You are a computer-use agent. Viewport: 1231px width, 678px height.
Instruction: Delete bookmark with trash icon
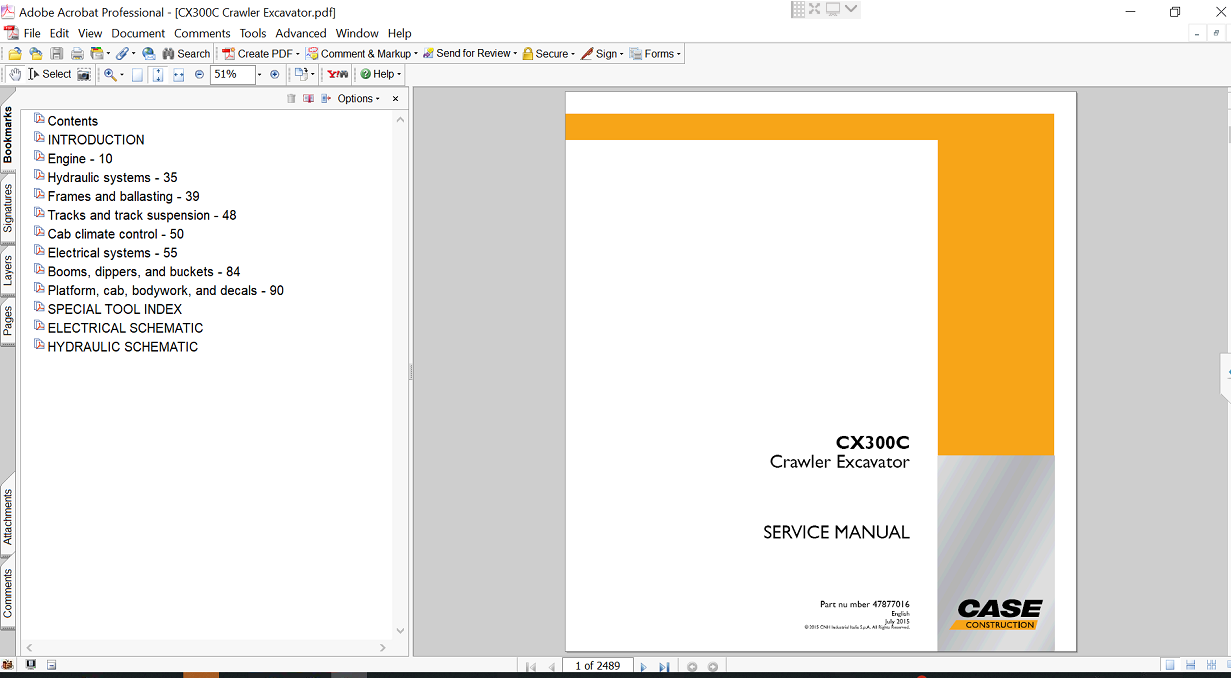pyautogui.click(x=291, y=99)
